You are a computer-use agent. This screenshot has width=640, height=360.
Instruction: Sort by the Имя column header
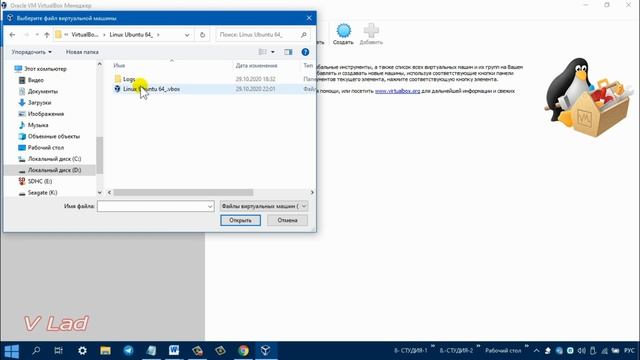pos(119,65)
